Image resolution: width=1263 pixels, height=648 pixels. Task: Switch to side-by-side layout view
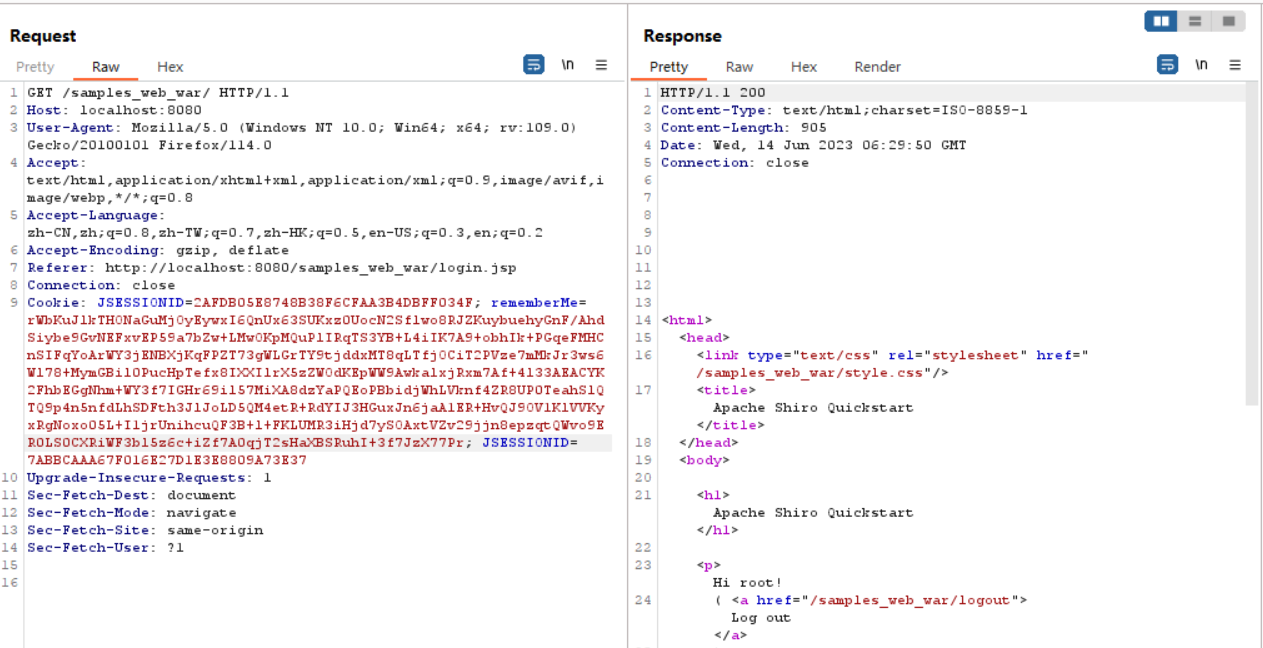(x=1161, y=21)
